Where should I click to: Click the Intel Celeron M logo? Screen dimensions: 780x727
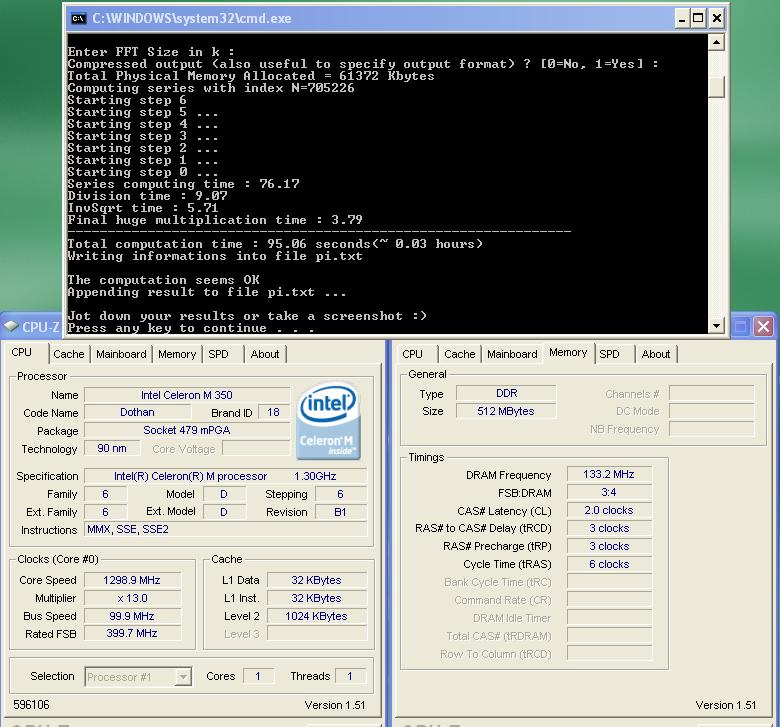point(328,421)
